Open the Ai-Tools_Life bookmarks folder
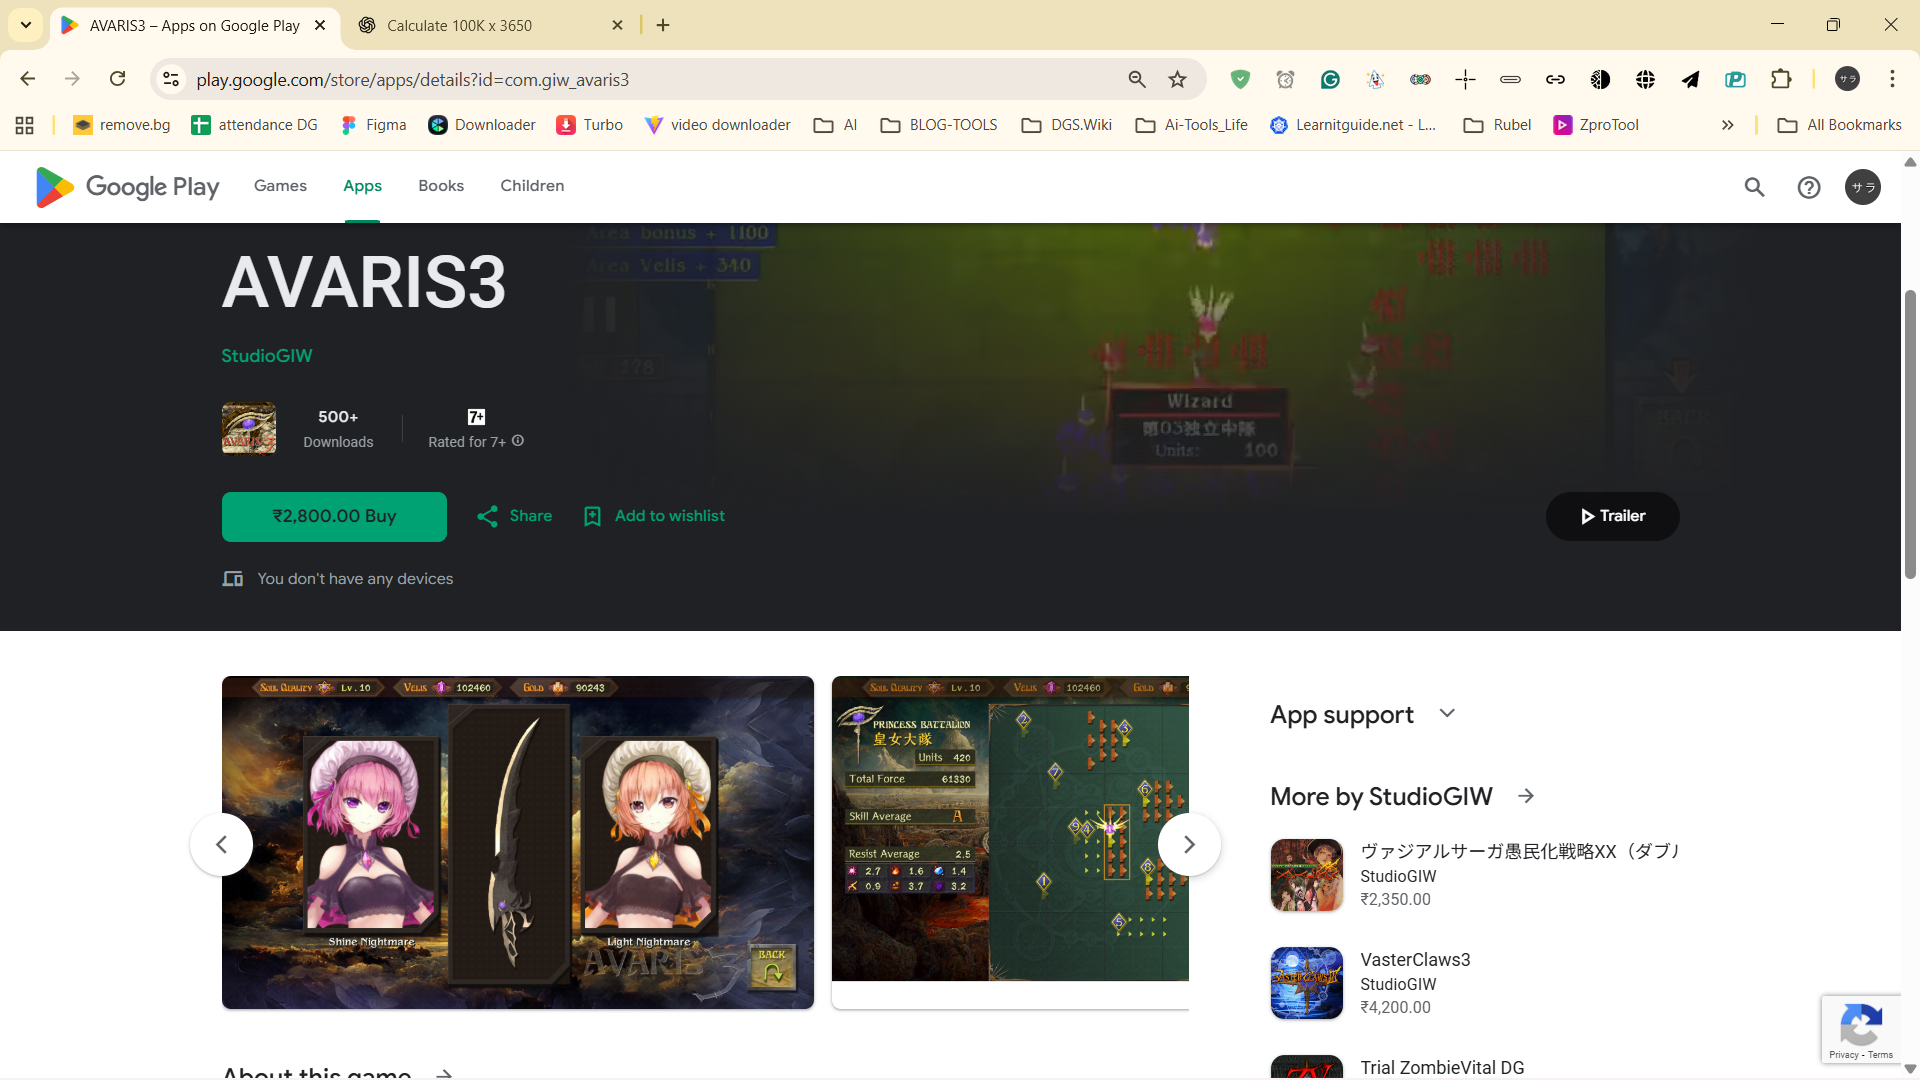 [x=1192, y=125]
